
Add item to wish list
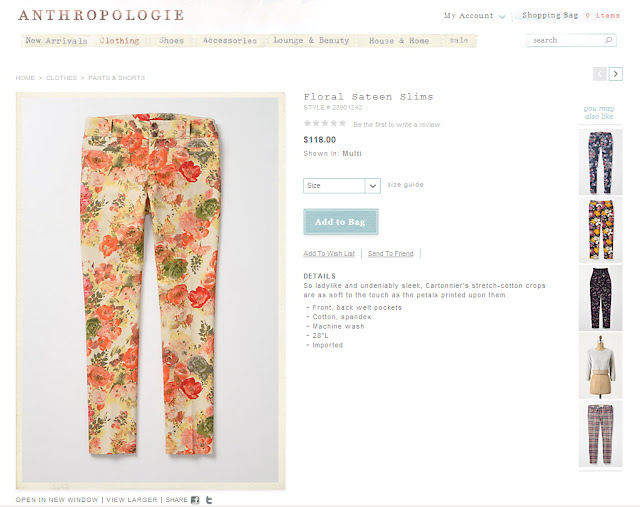tap(329, 254)
